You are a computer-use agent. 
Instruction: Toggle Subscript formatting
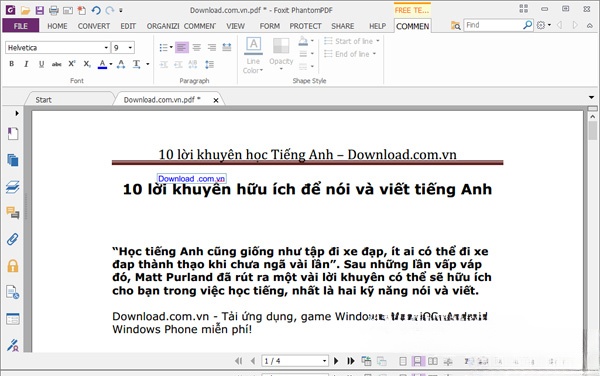87,64
